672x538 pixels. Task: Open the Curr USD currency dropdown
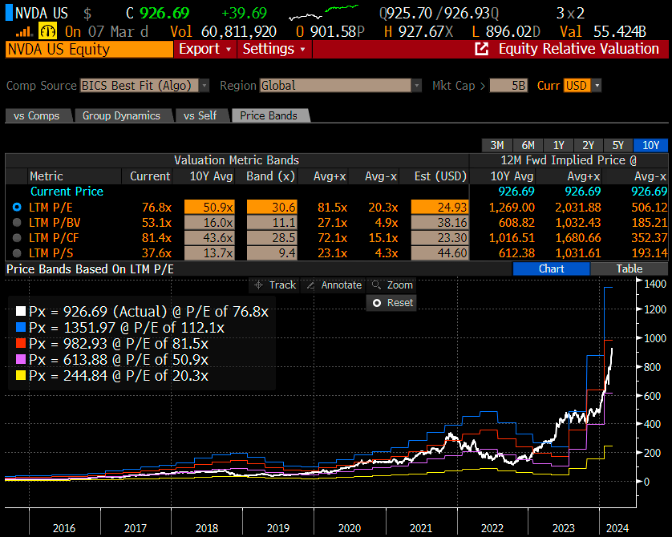597,86
